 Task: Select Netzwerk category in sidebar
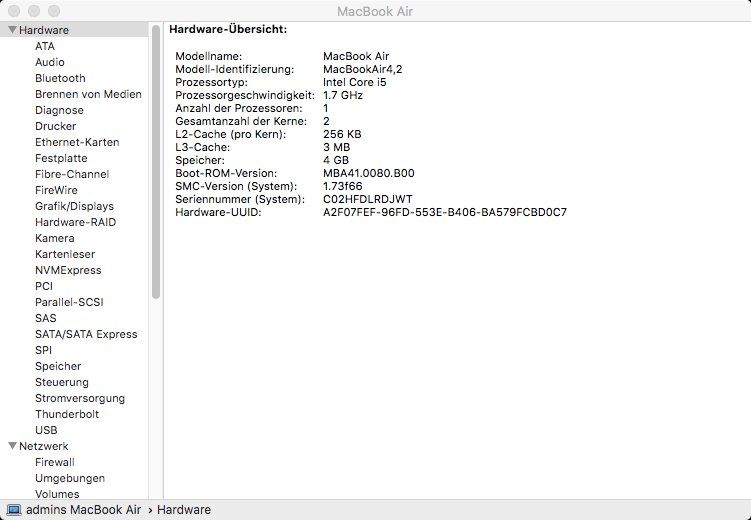point(44,446)
